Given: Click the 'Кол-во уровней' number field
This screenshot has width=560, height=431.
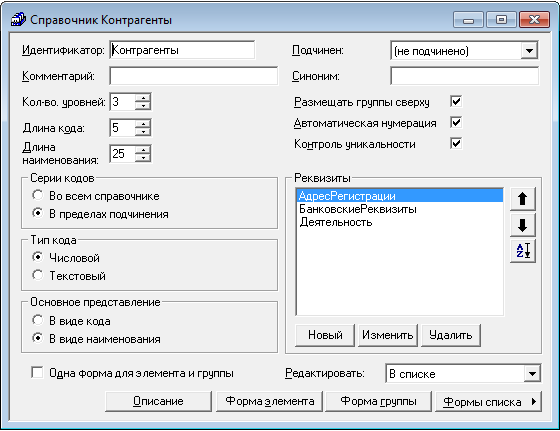Looking at the screenshot, I should (122, 102).
